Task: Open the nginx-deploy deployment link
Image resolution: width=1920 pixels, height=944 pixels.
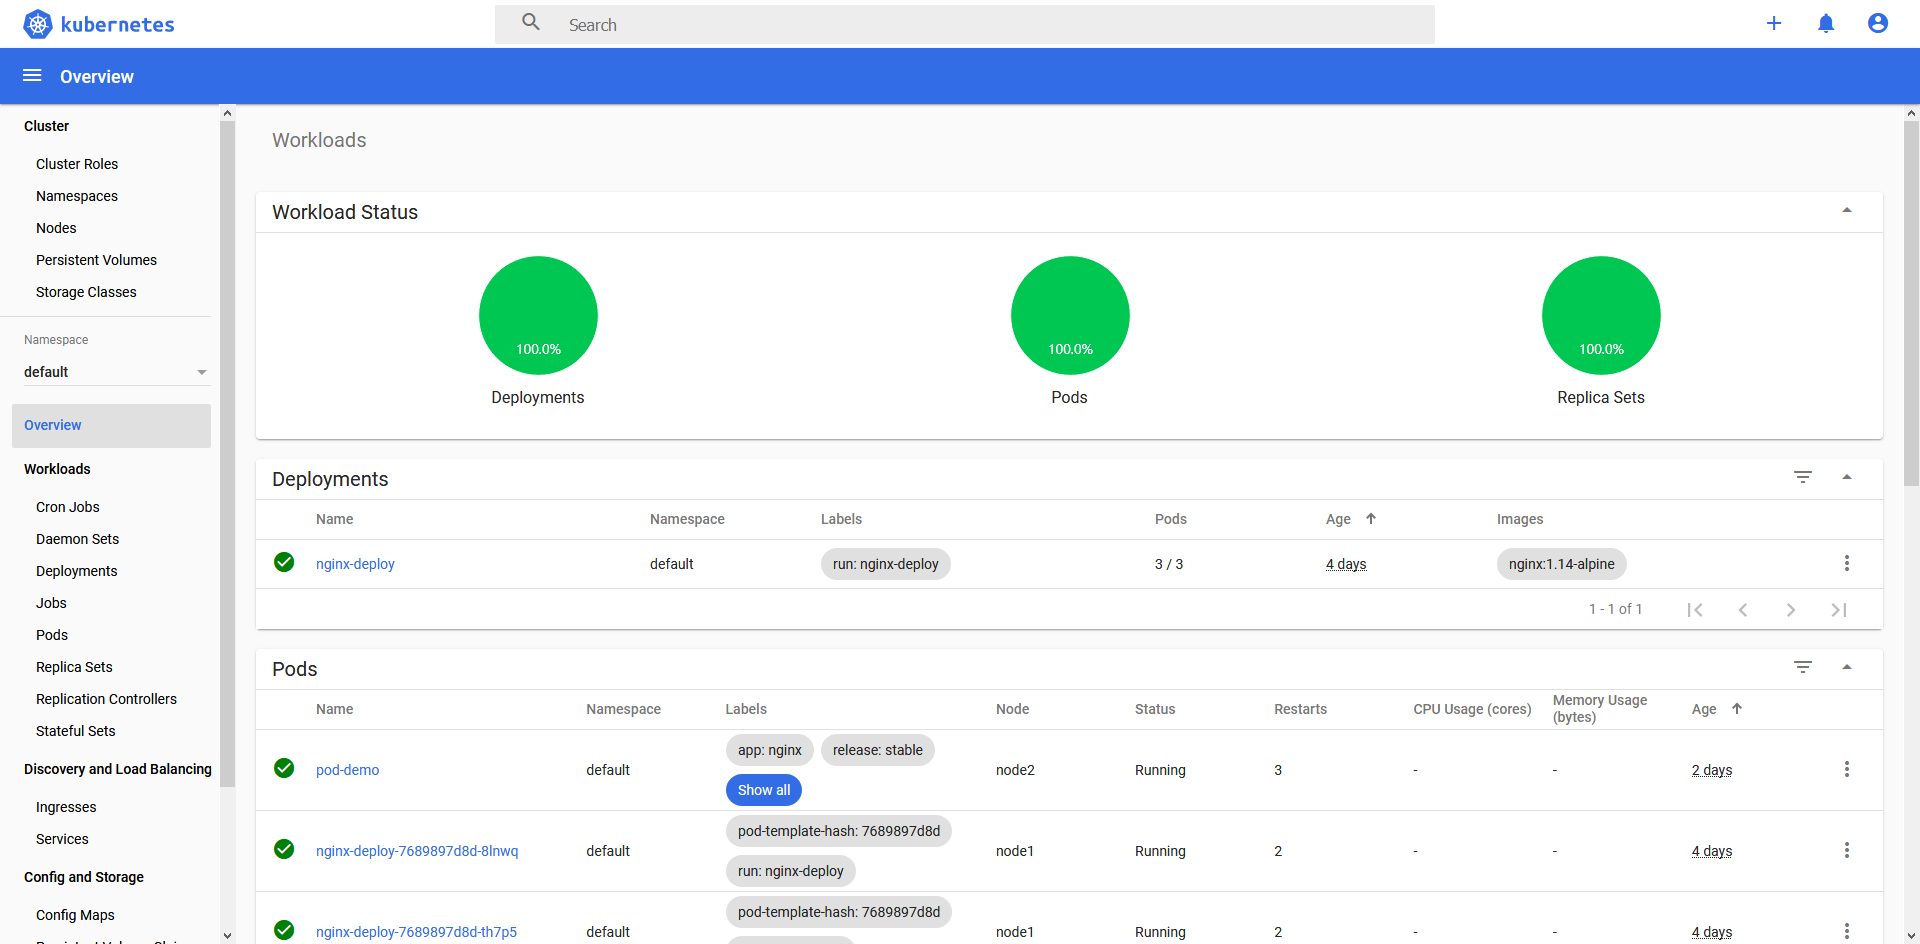Action: coord(355,564)
